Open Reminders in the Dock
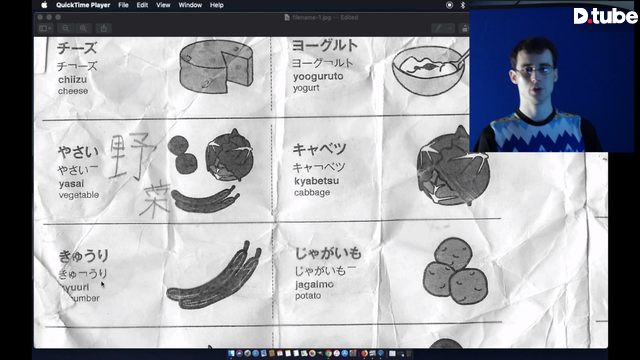The height and width of the screenshot is (360, 640). click(296, 353)
